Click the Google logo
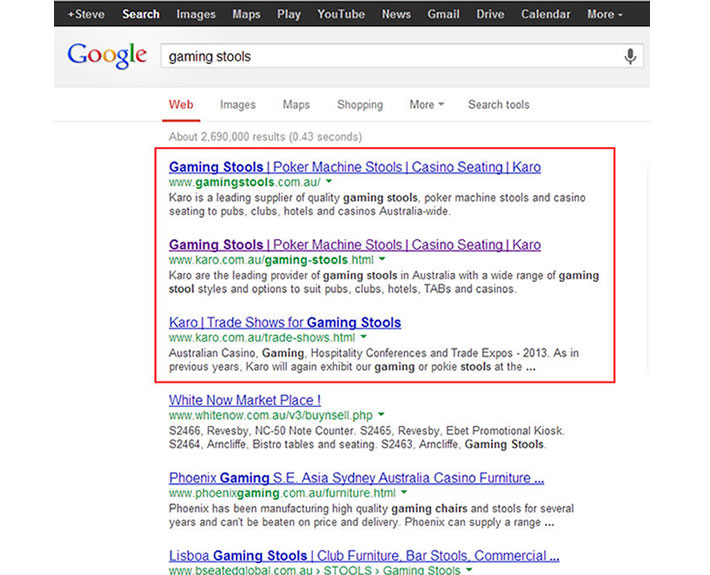Screen dimensions: 710x575 click(107, 56)
